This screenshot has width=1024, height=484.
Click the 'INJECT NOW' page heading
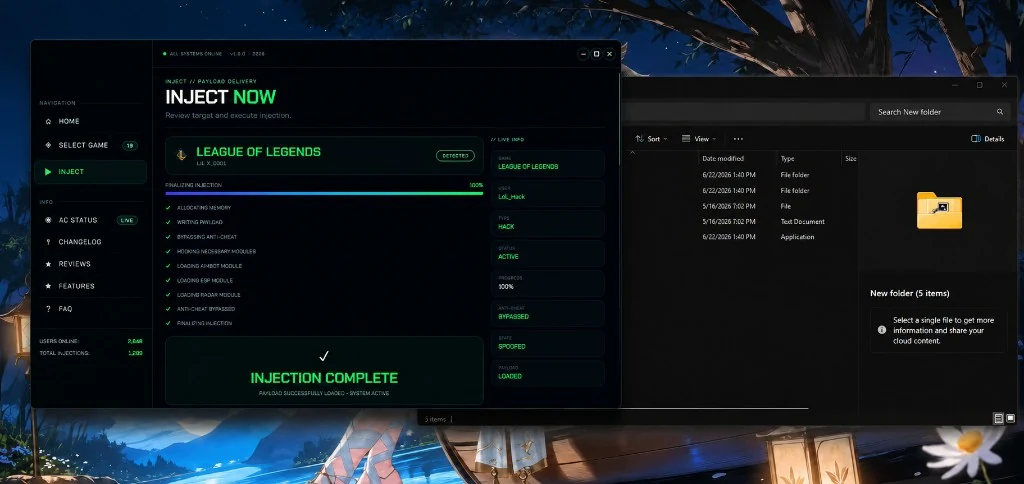pos(221,97)
